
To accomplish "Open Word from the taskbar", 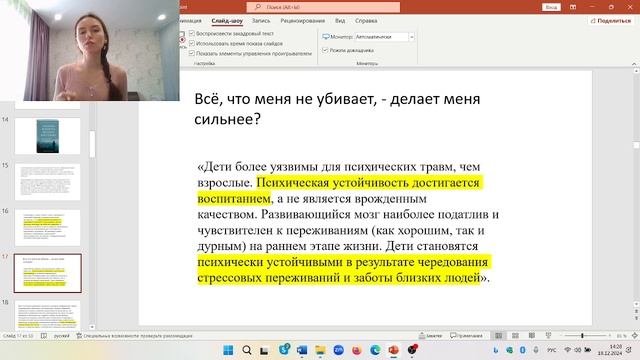I will click(302, 350).
